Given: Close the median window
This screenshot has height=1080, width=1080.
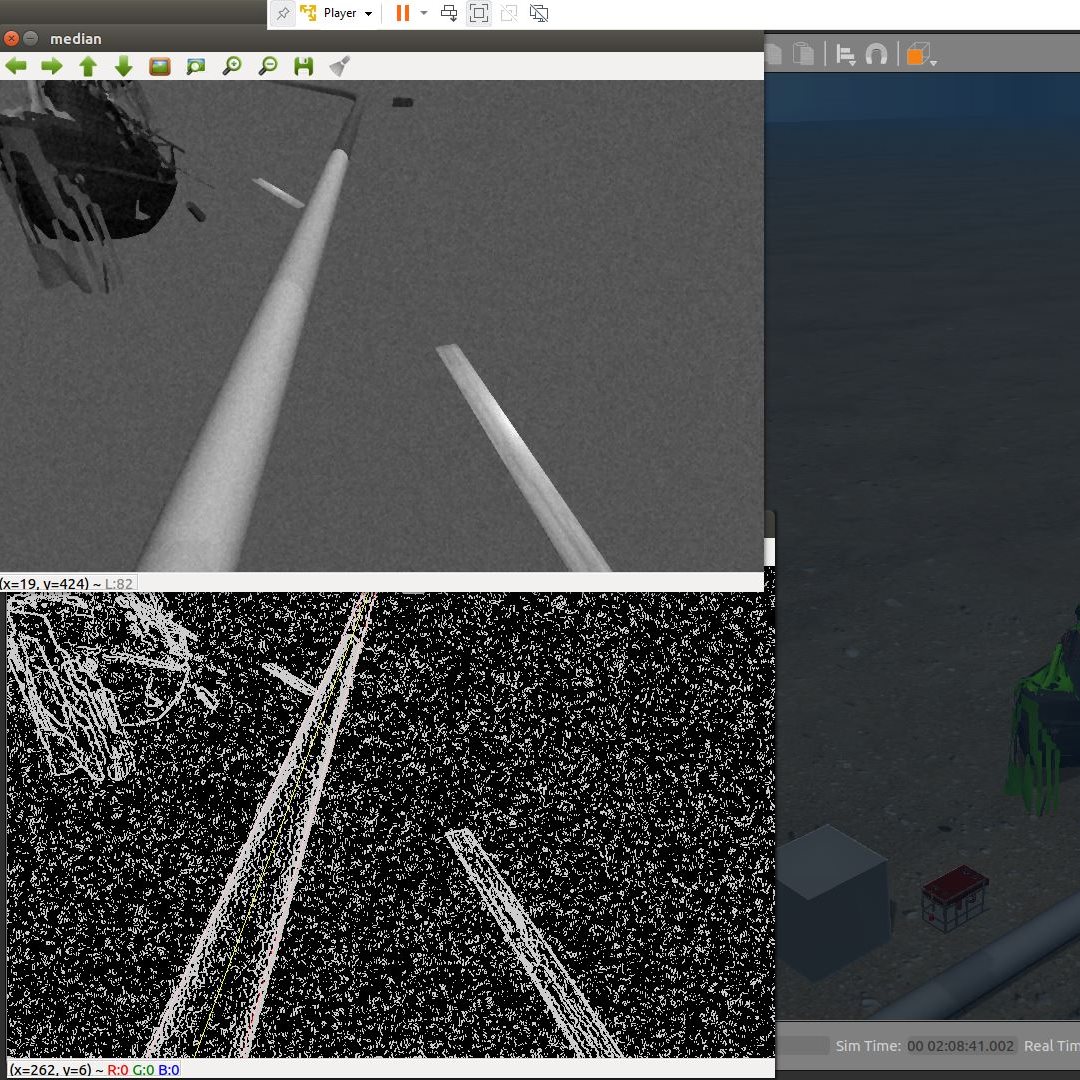Looking at the screenshot, I should point(11,39).
